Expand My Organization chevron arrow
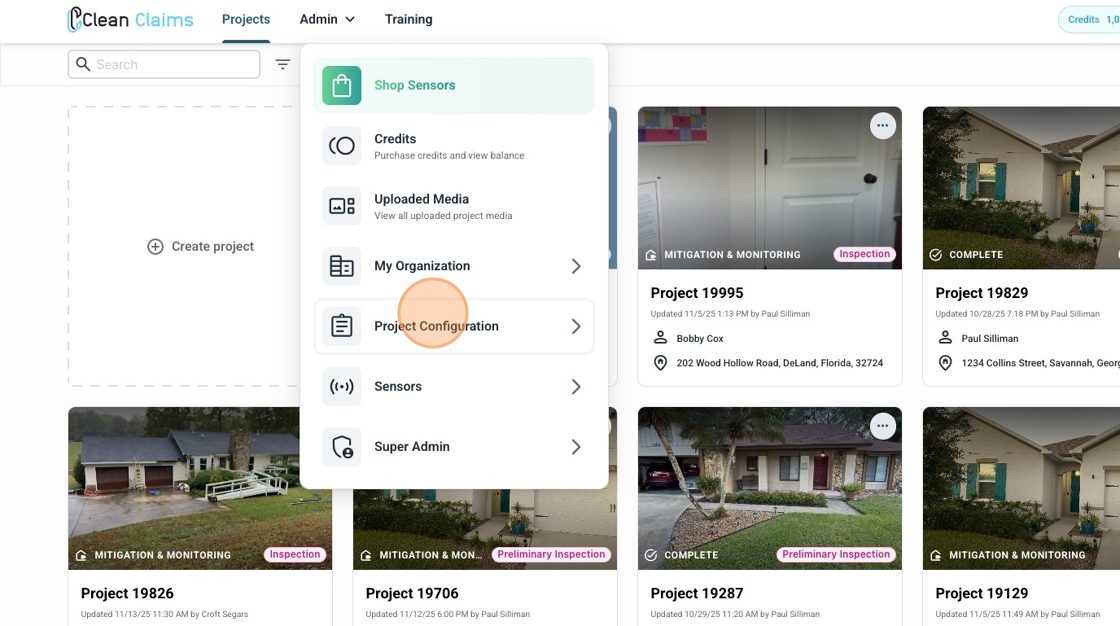The height and width of the screenshot is (626, 1120). pyautogui.click(x=576, y=266)
